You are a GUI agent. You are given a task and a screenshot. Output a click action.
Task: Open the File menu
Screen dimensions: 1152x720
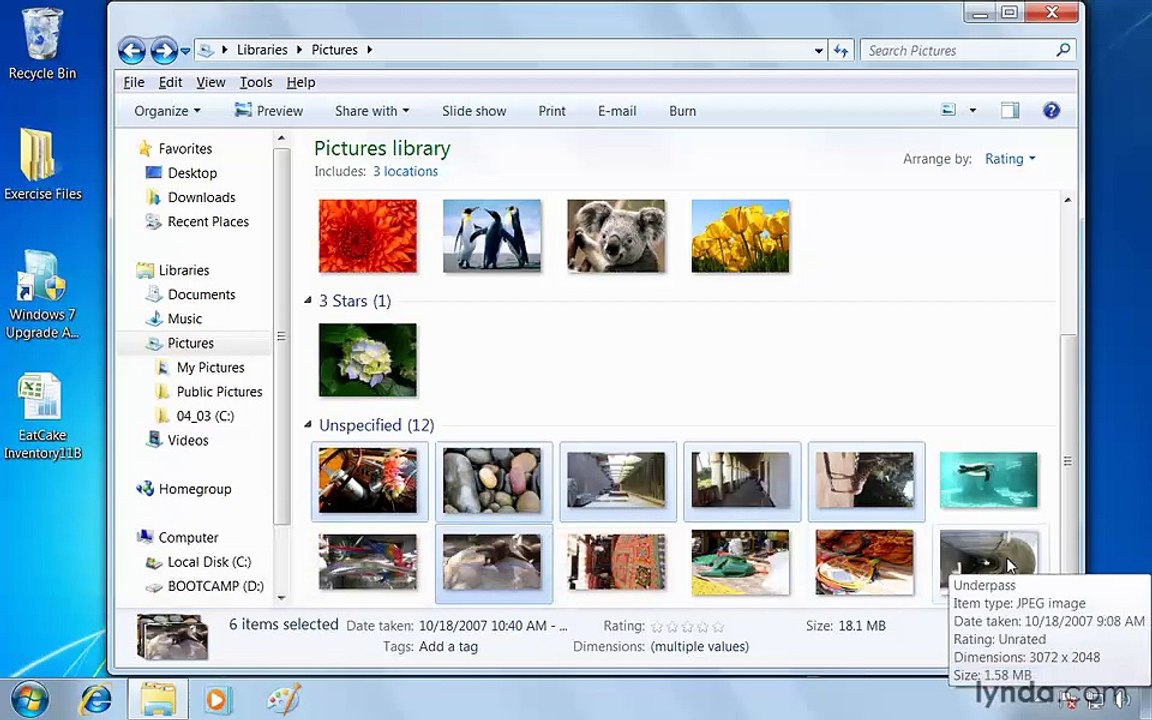tap(134, 82)
